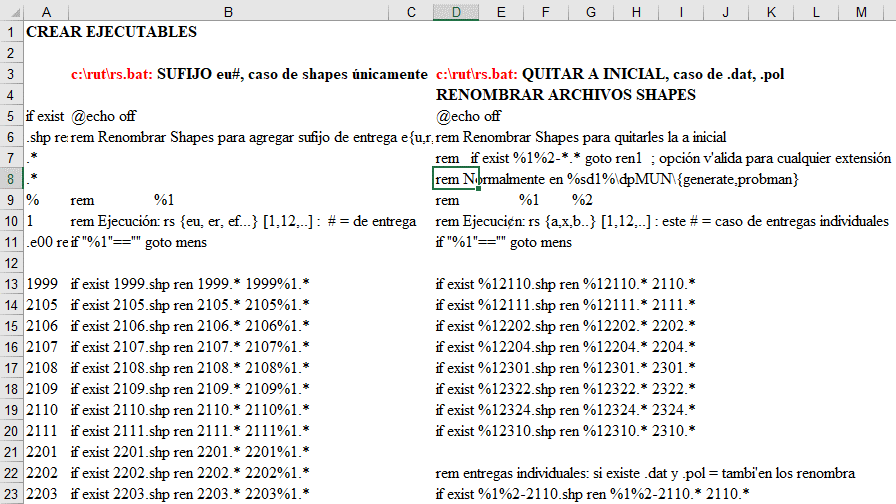896x504 pixels.
Task: Select column H header
Action: (636, 12)
